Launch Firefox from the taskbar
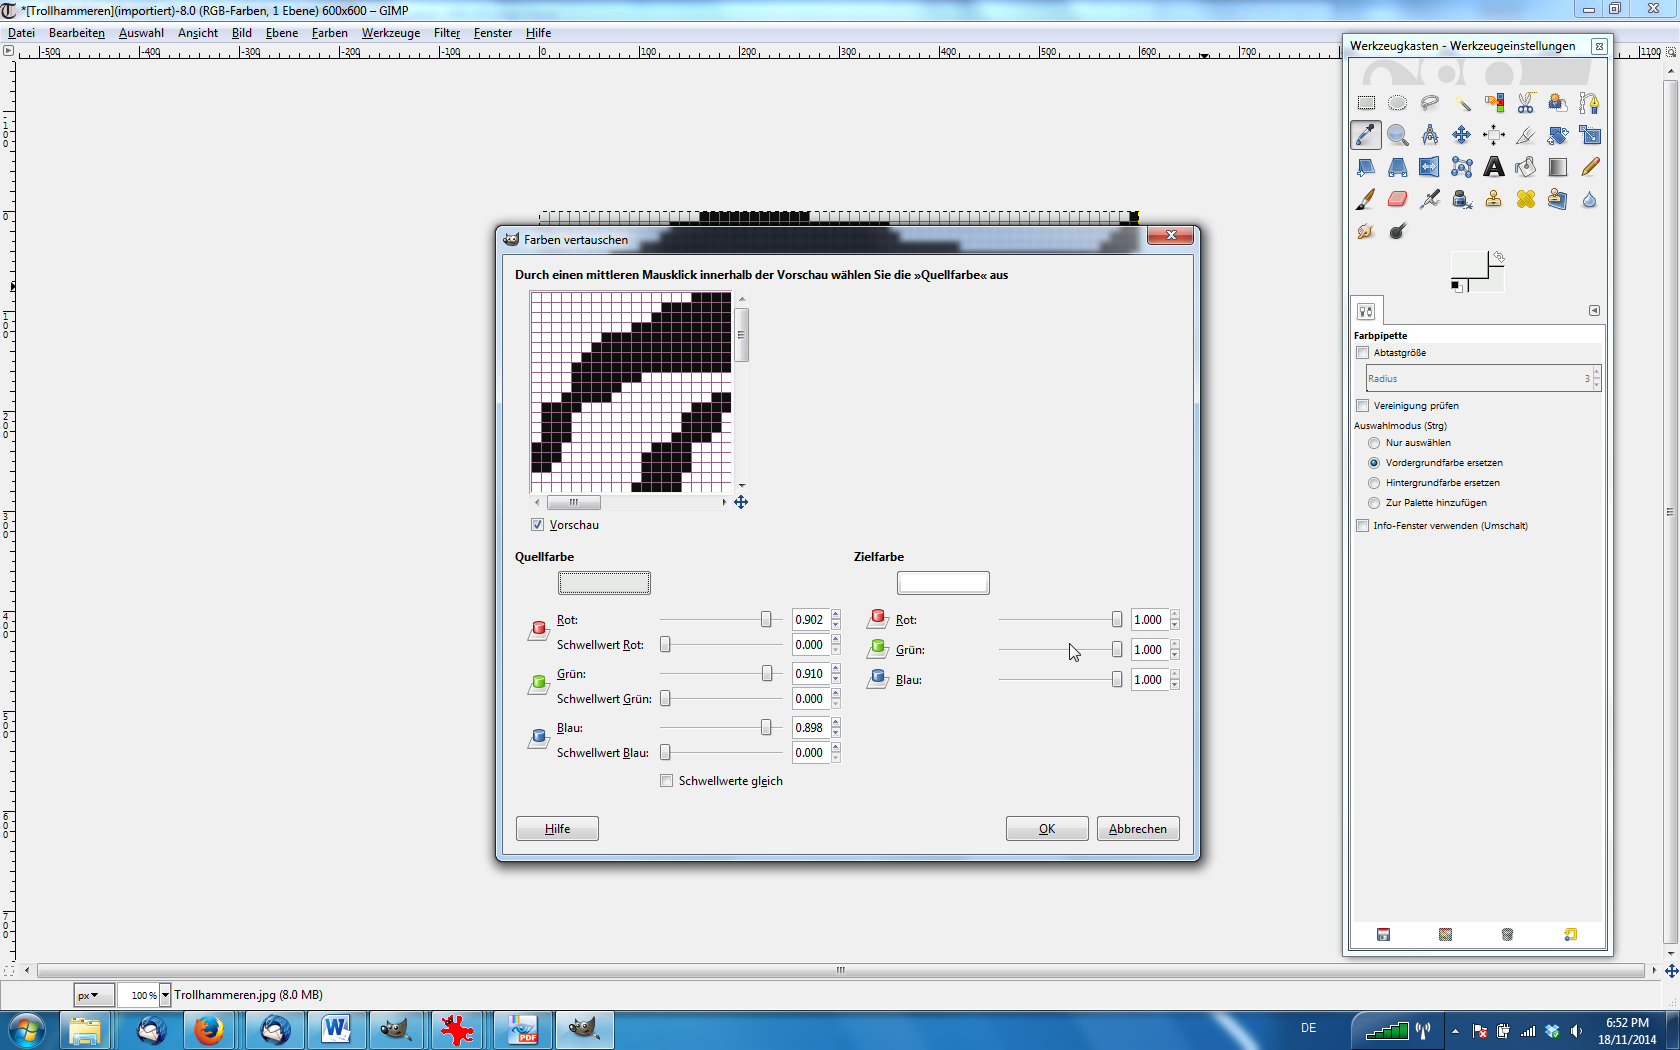Viewport: 1680px width, 1050px height. (x=209, y=1029)
